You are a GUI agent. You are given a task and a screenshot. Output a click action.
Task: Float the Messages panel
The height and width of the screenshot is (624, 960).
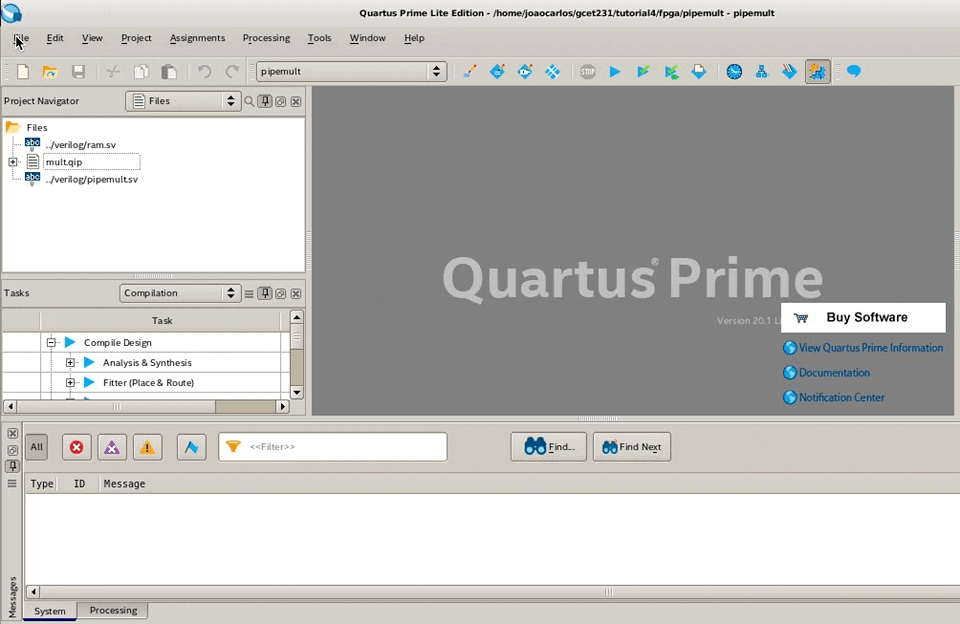12,450
